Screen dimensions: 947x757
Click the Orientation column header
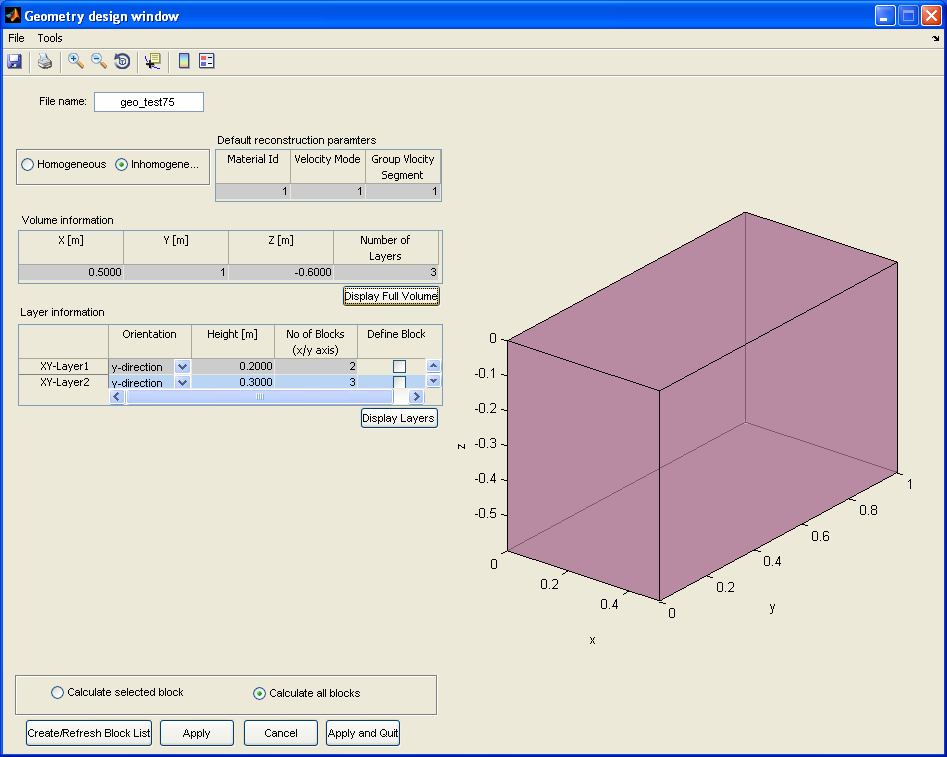point(150,342)
